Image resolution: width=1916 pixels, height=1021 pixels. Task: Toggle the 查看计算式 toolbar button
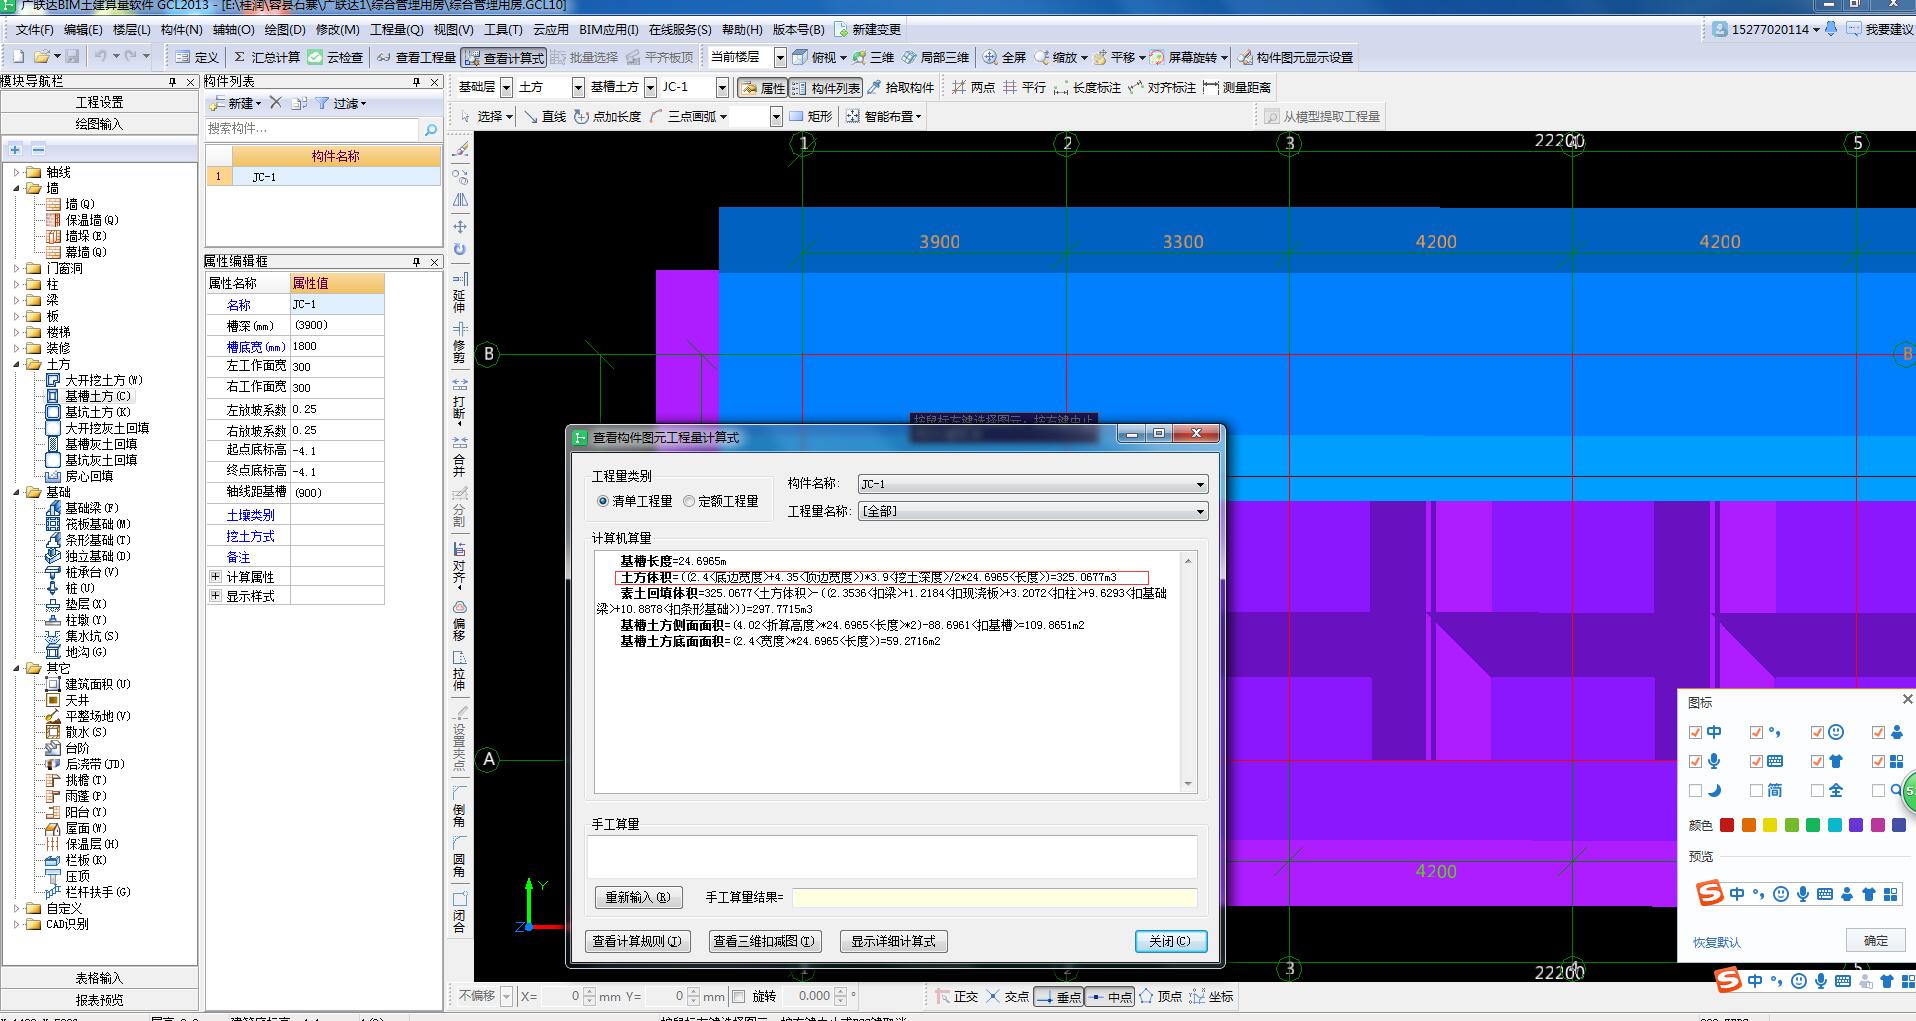click(504, 57)
